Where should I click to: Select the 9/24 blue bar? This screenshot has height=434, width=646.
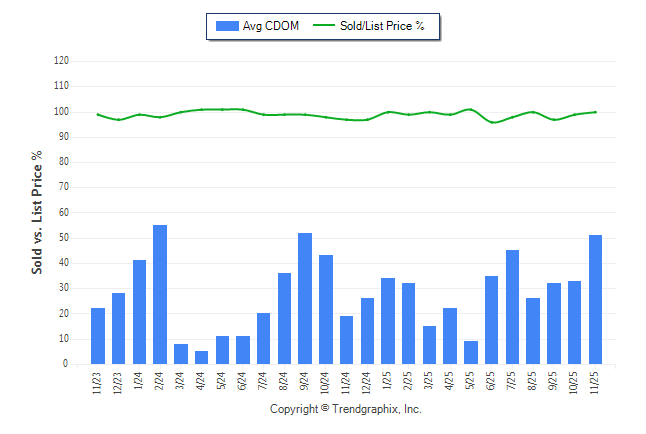[305, 299]
